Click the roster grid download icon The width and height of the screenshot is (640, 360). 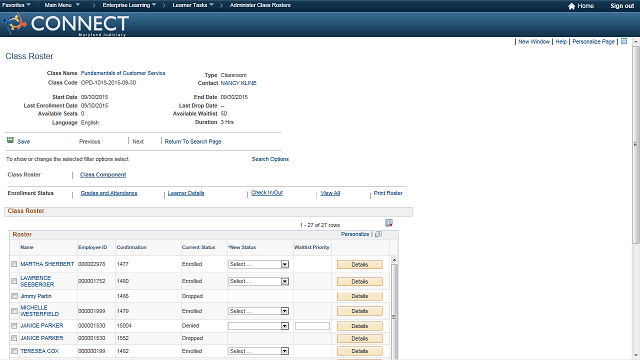point(389,223)
